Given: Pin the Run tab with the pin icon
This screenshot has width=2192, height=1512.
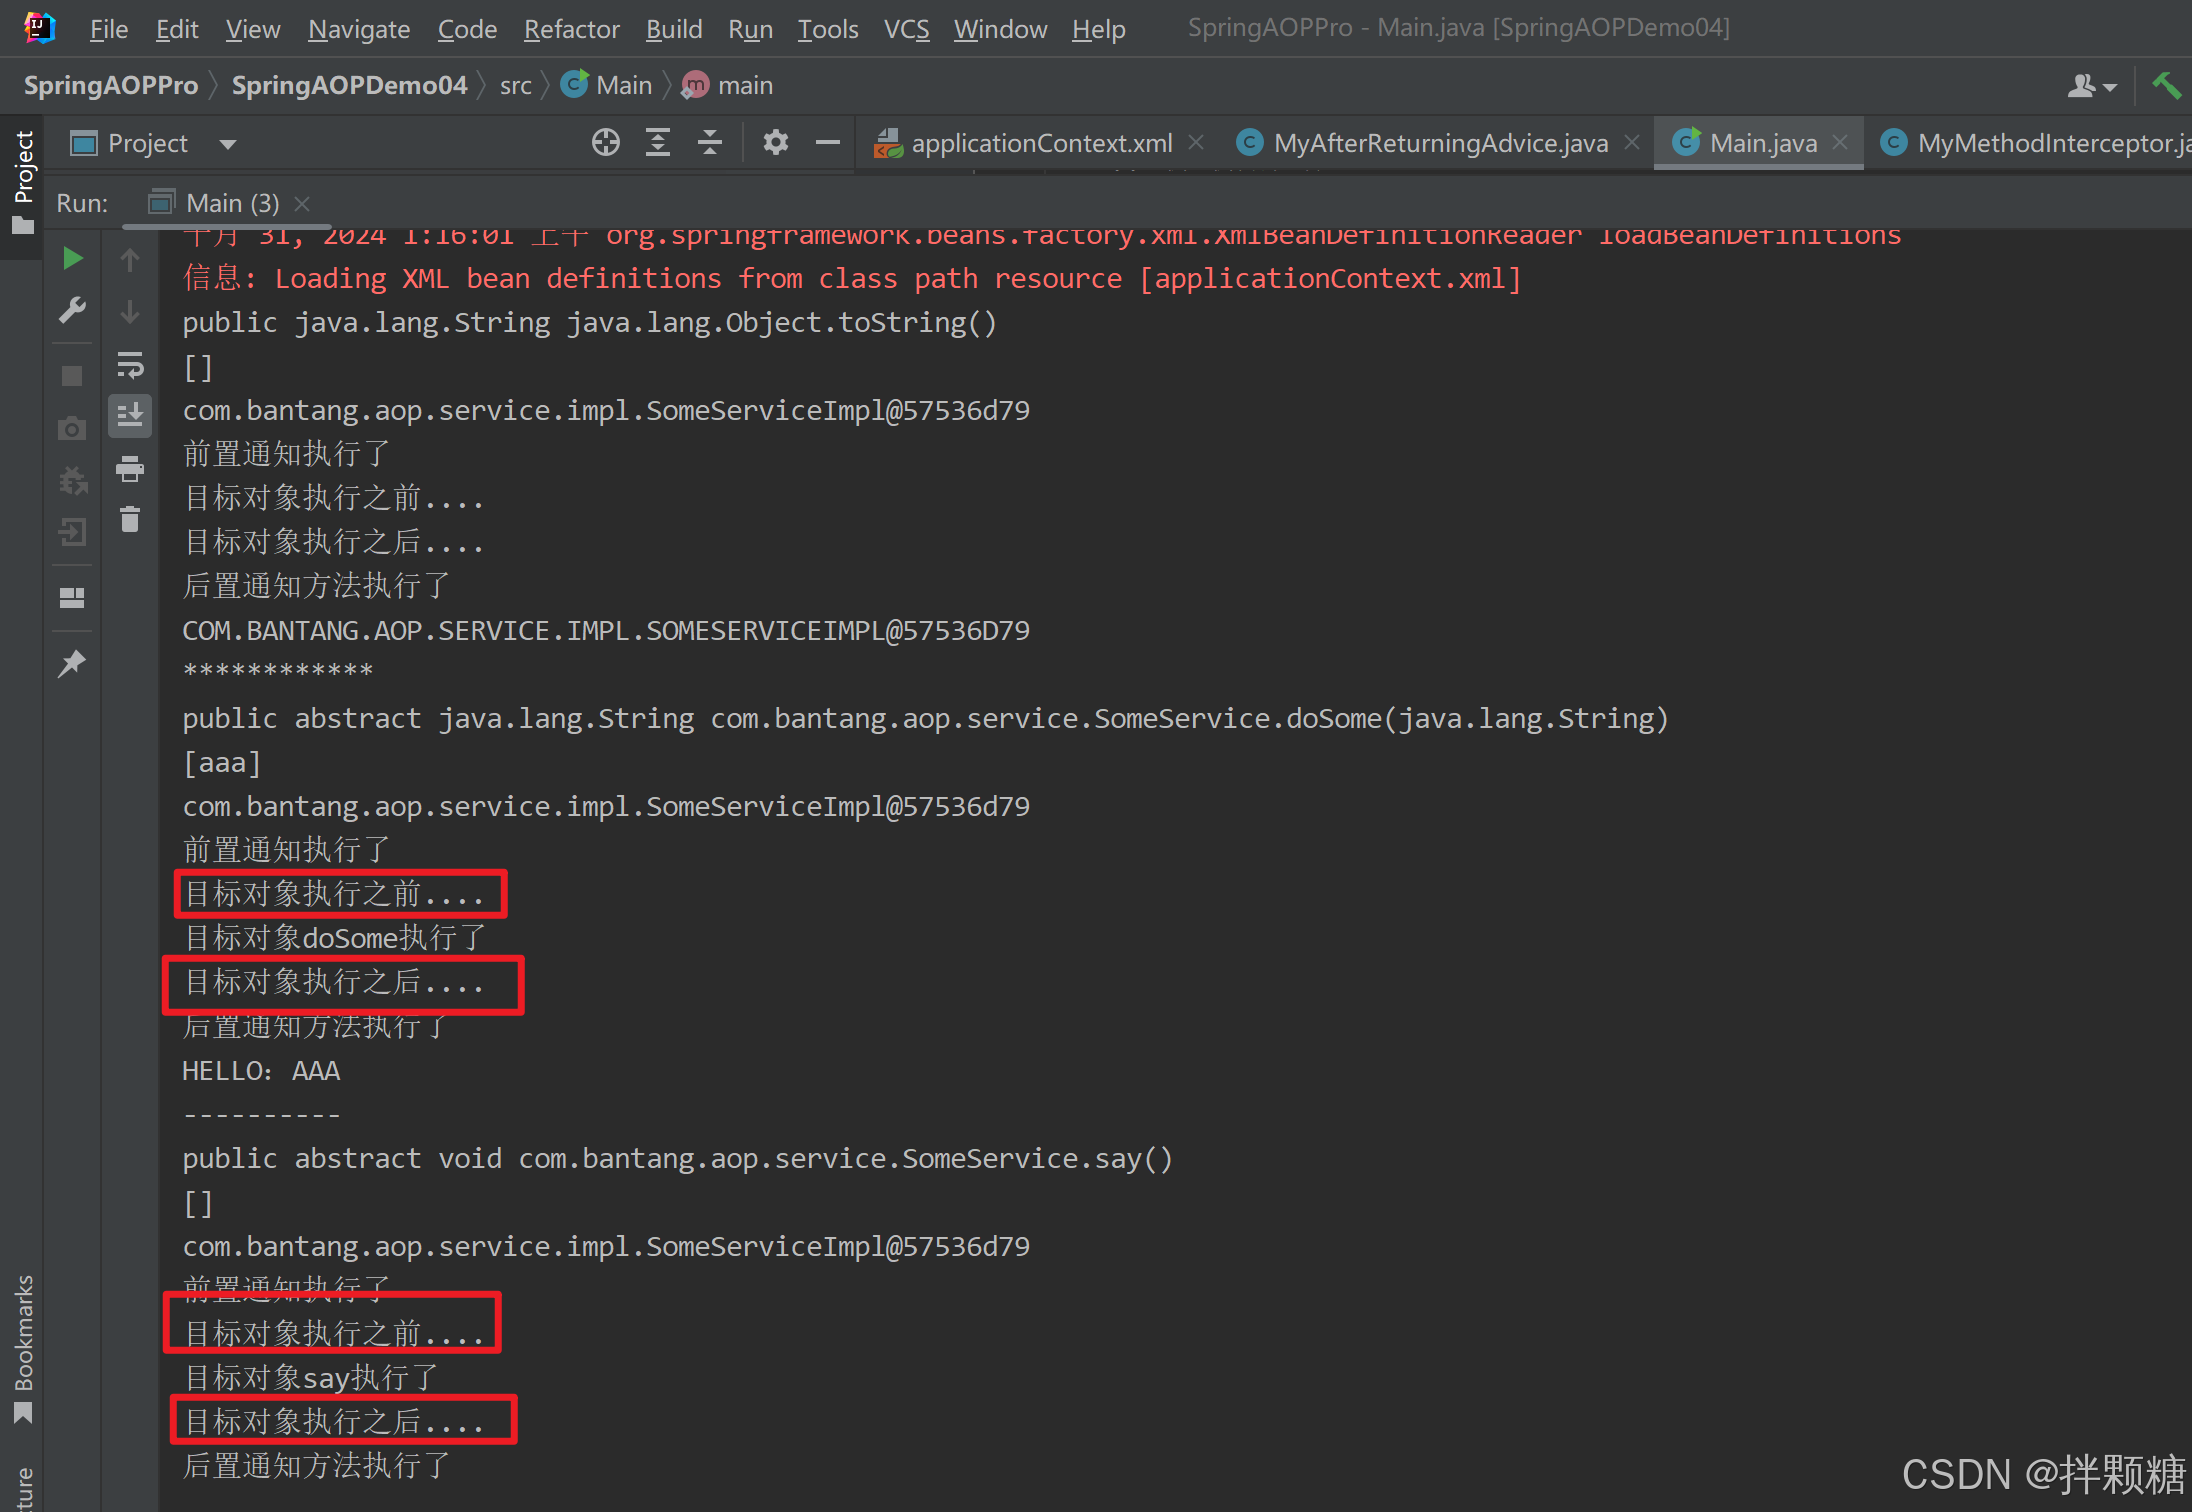Looking at the screenshot, I should coord(72,663).
